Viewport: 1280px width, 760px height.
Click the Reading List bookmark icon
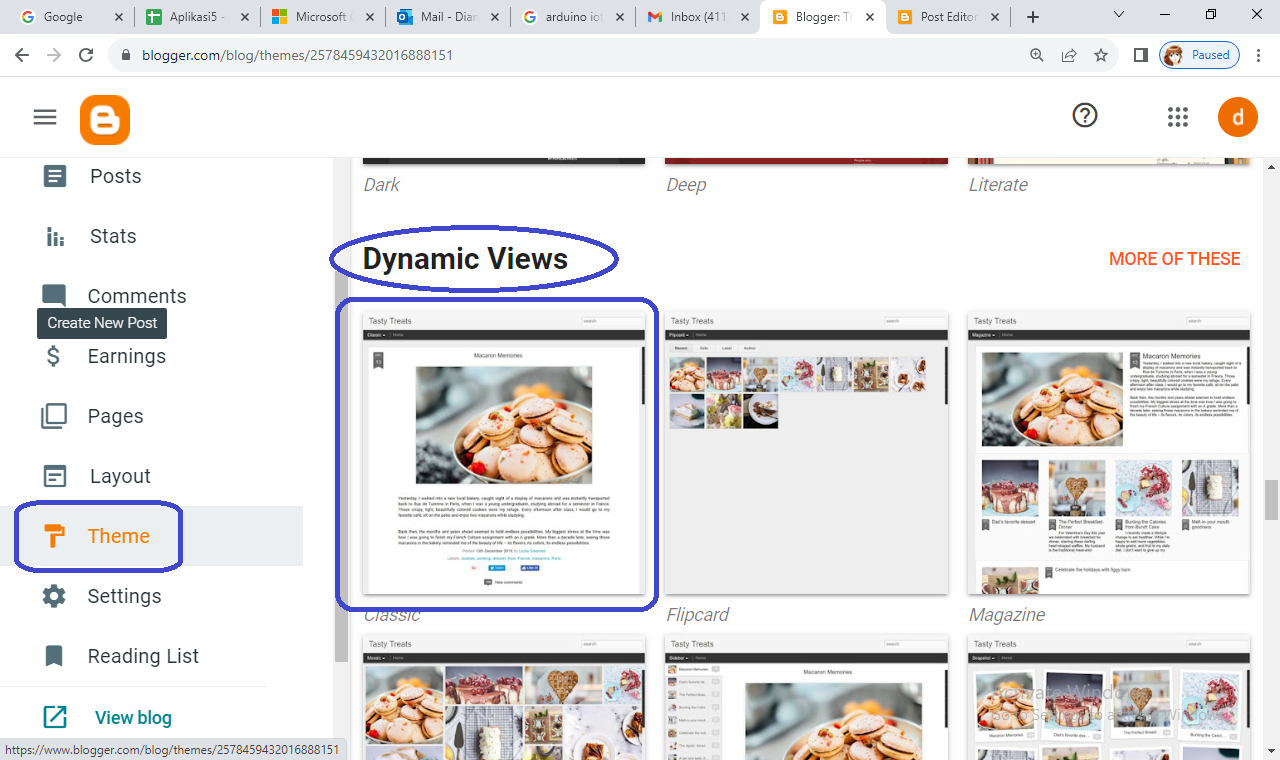click(54, 656)
